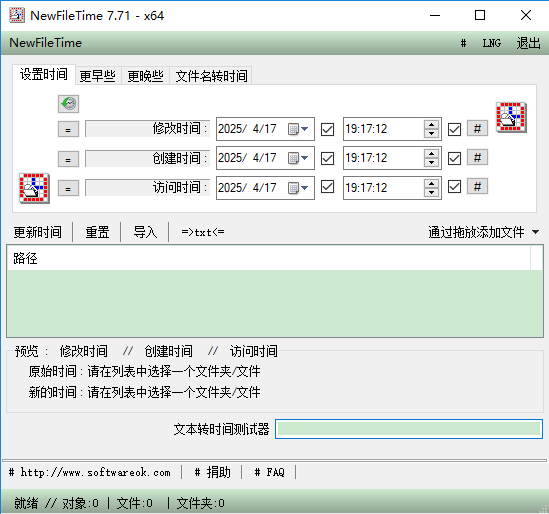Click the # button in 创建时间 row

pyautogui.click(x=477, y=158)
